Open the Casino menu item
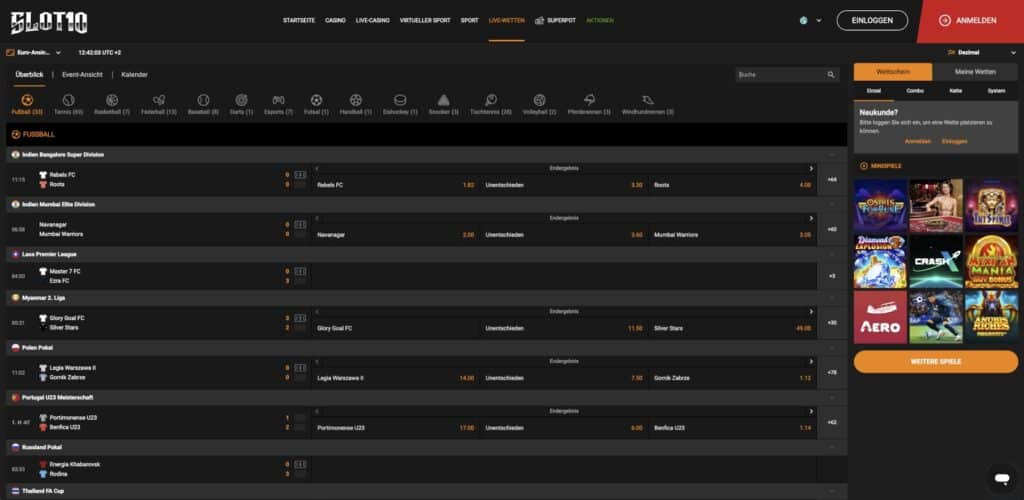Viewport: 1024px width, 500px height. click(335, 20)
